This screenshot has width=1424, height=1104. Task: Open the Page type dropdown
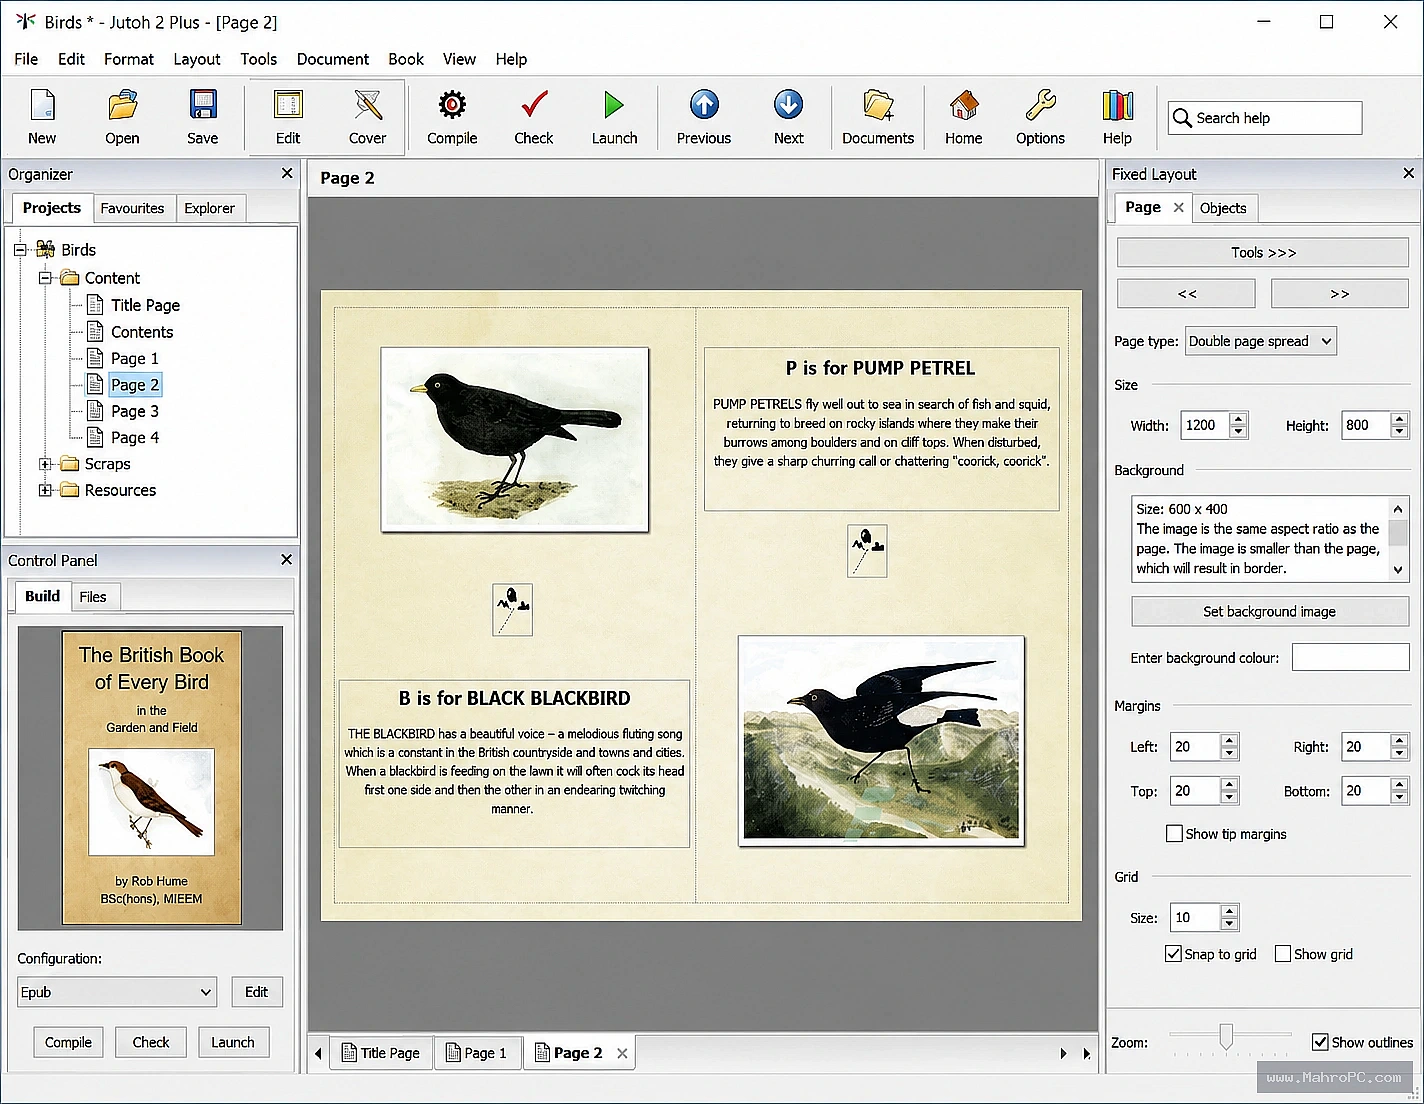[1261, 341]
